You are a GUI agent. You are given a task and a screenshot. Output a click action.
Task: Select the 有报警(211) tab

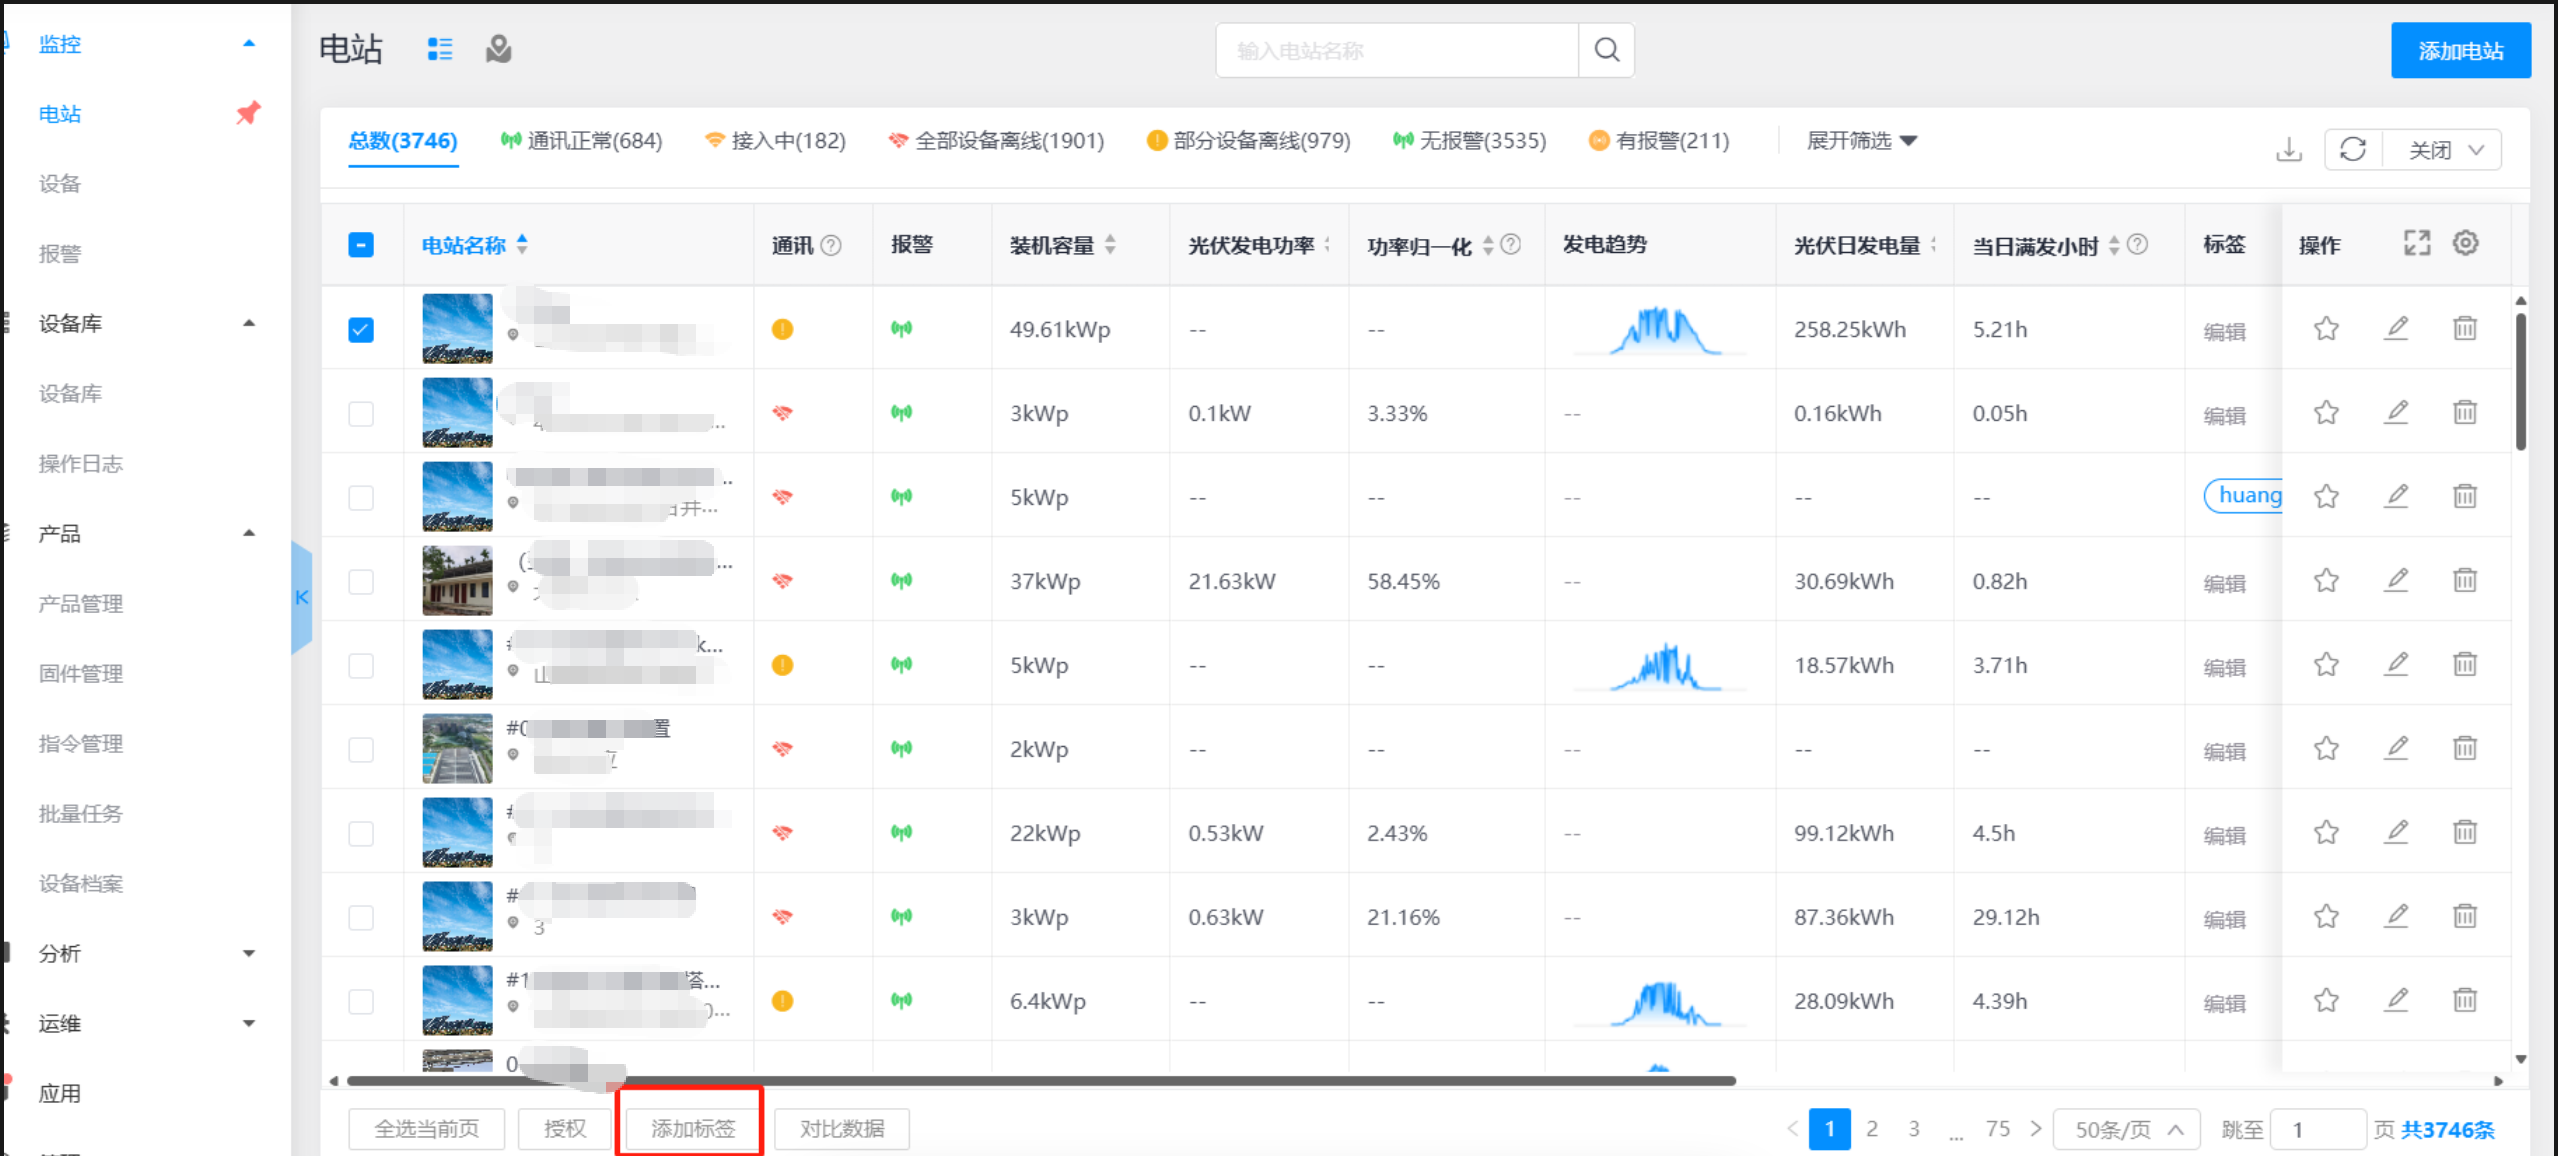[x=1660, y=141]
